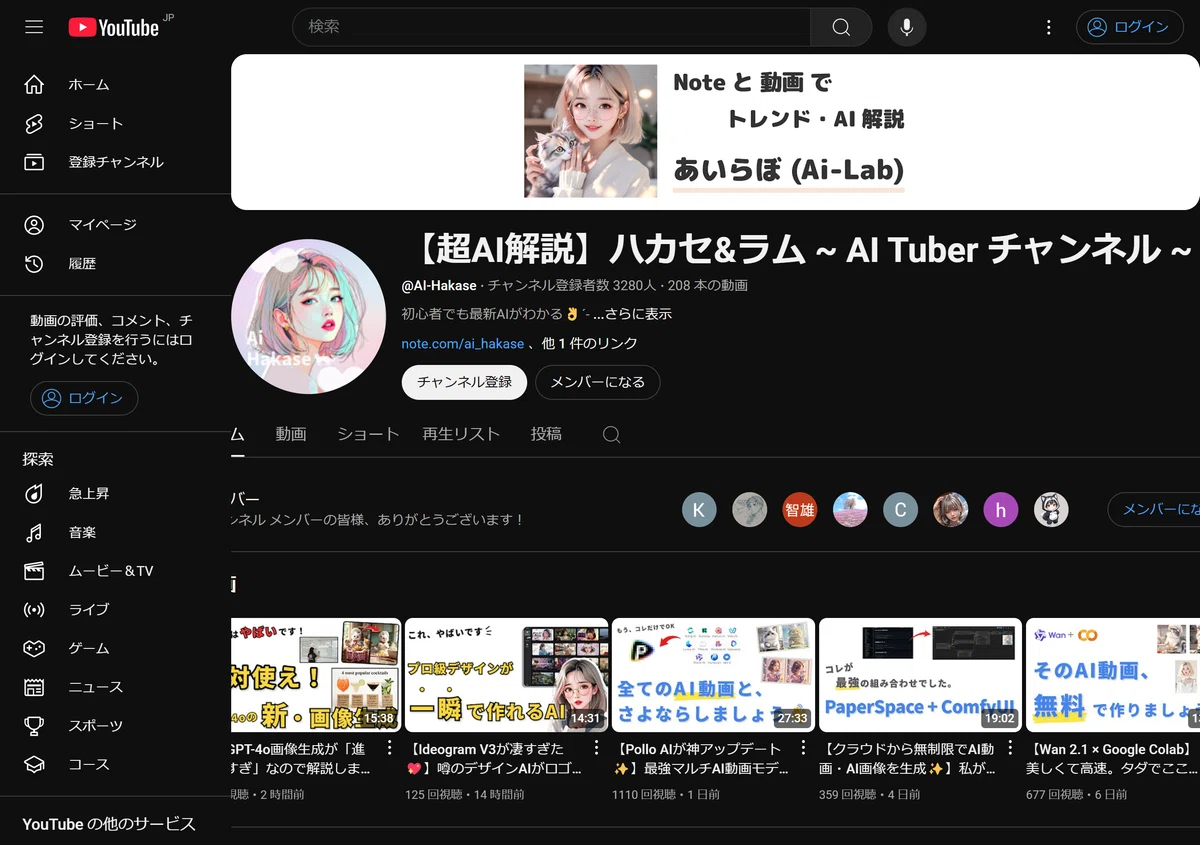Click メンバーになる join button
This screenshot has height=845, width=1200.
pyautogui.click(x=597, y=382)
